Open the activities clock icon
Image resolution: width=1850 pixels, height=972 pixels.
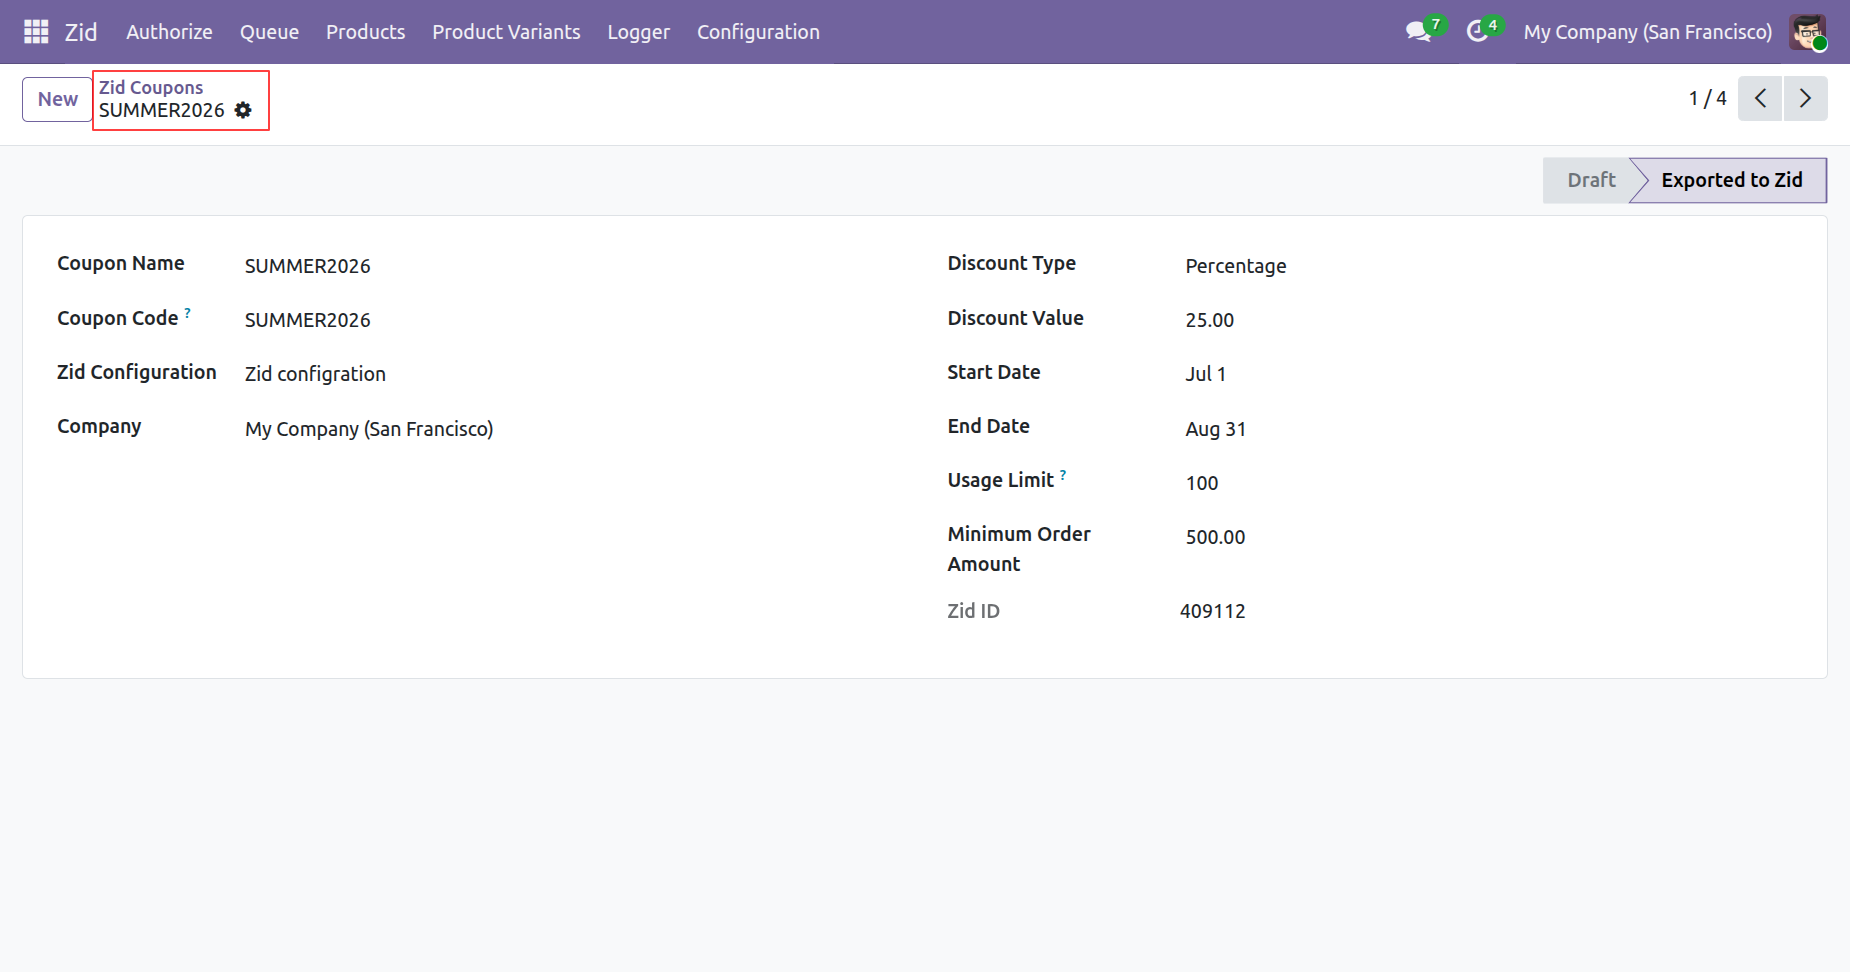[1477, 32]
